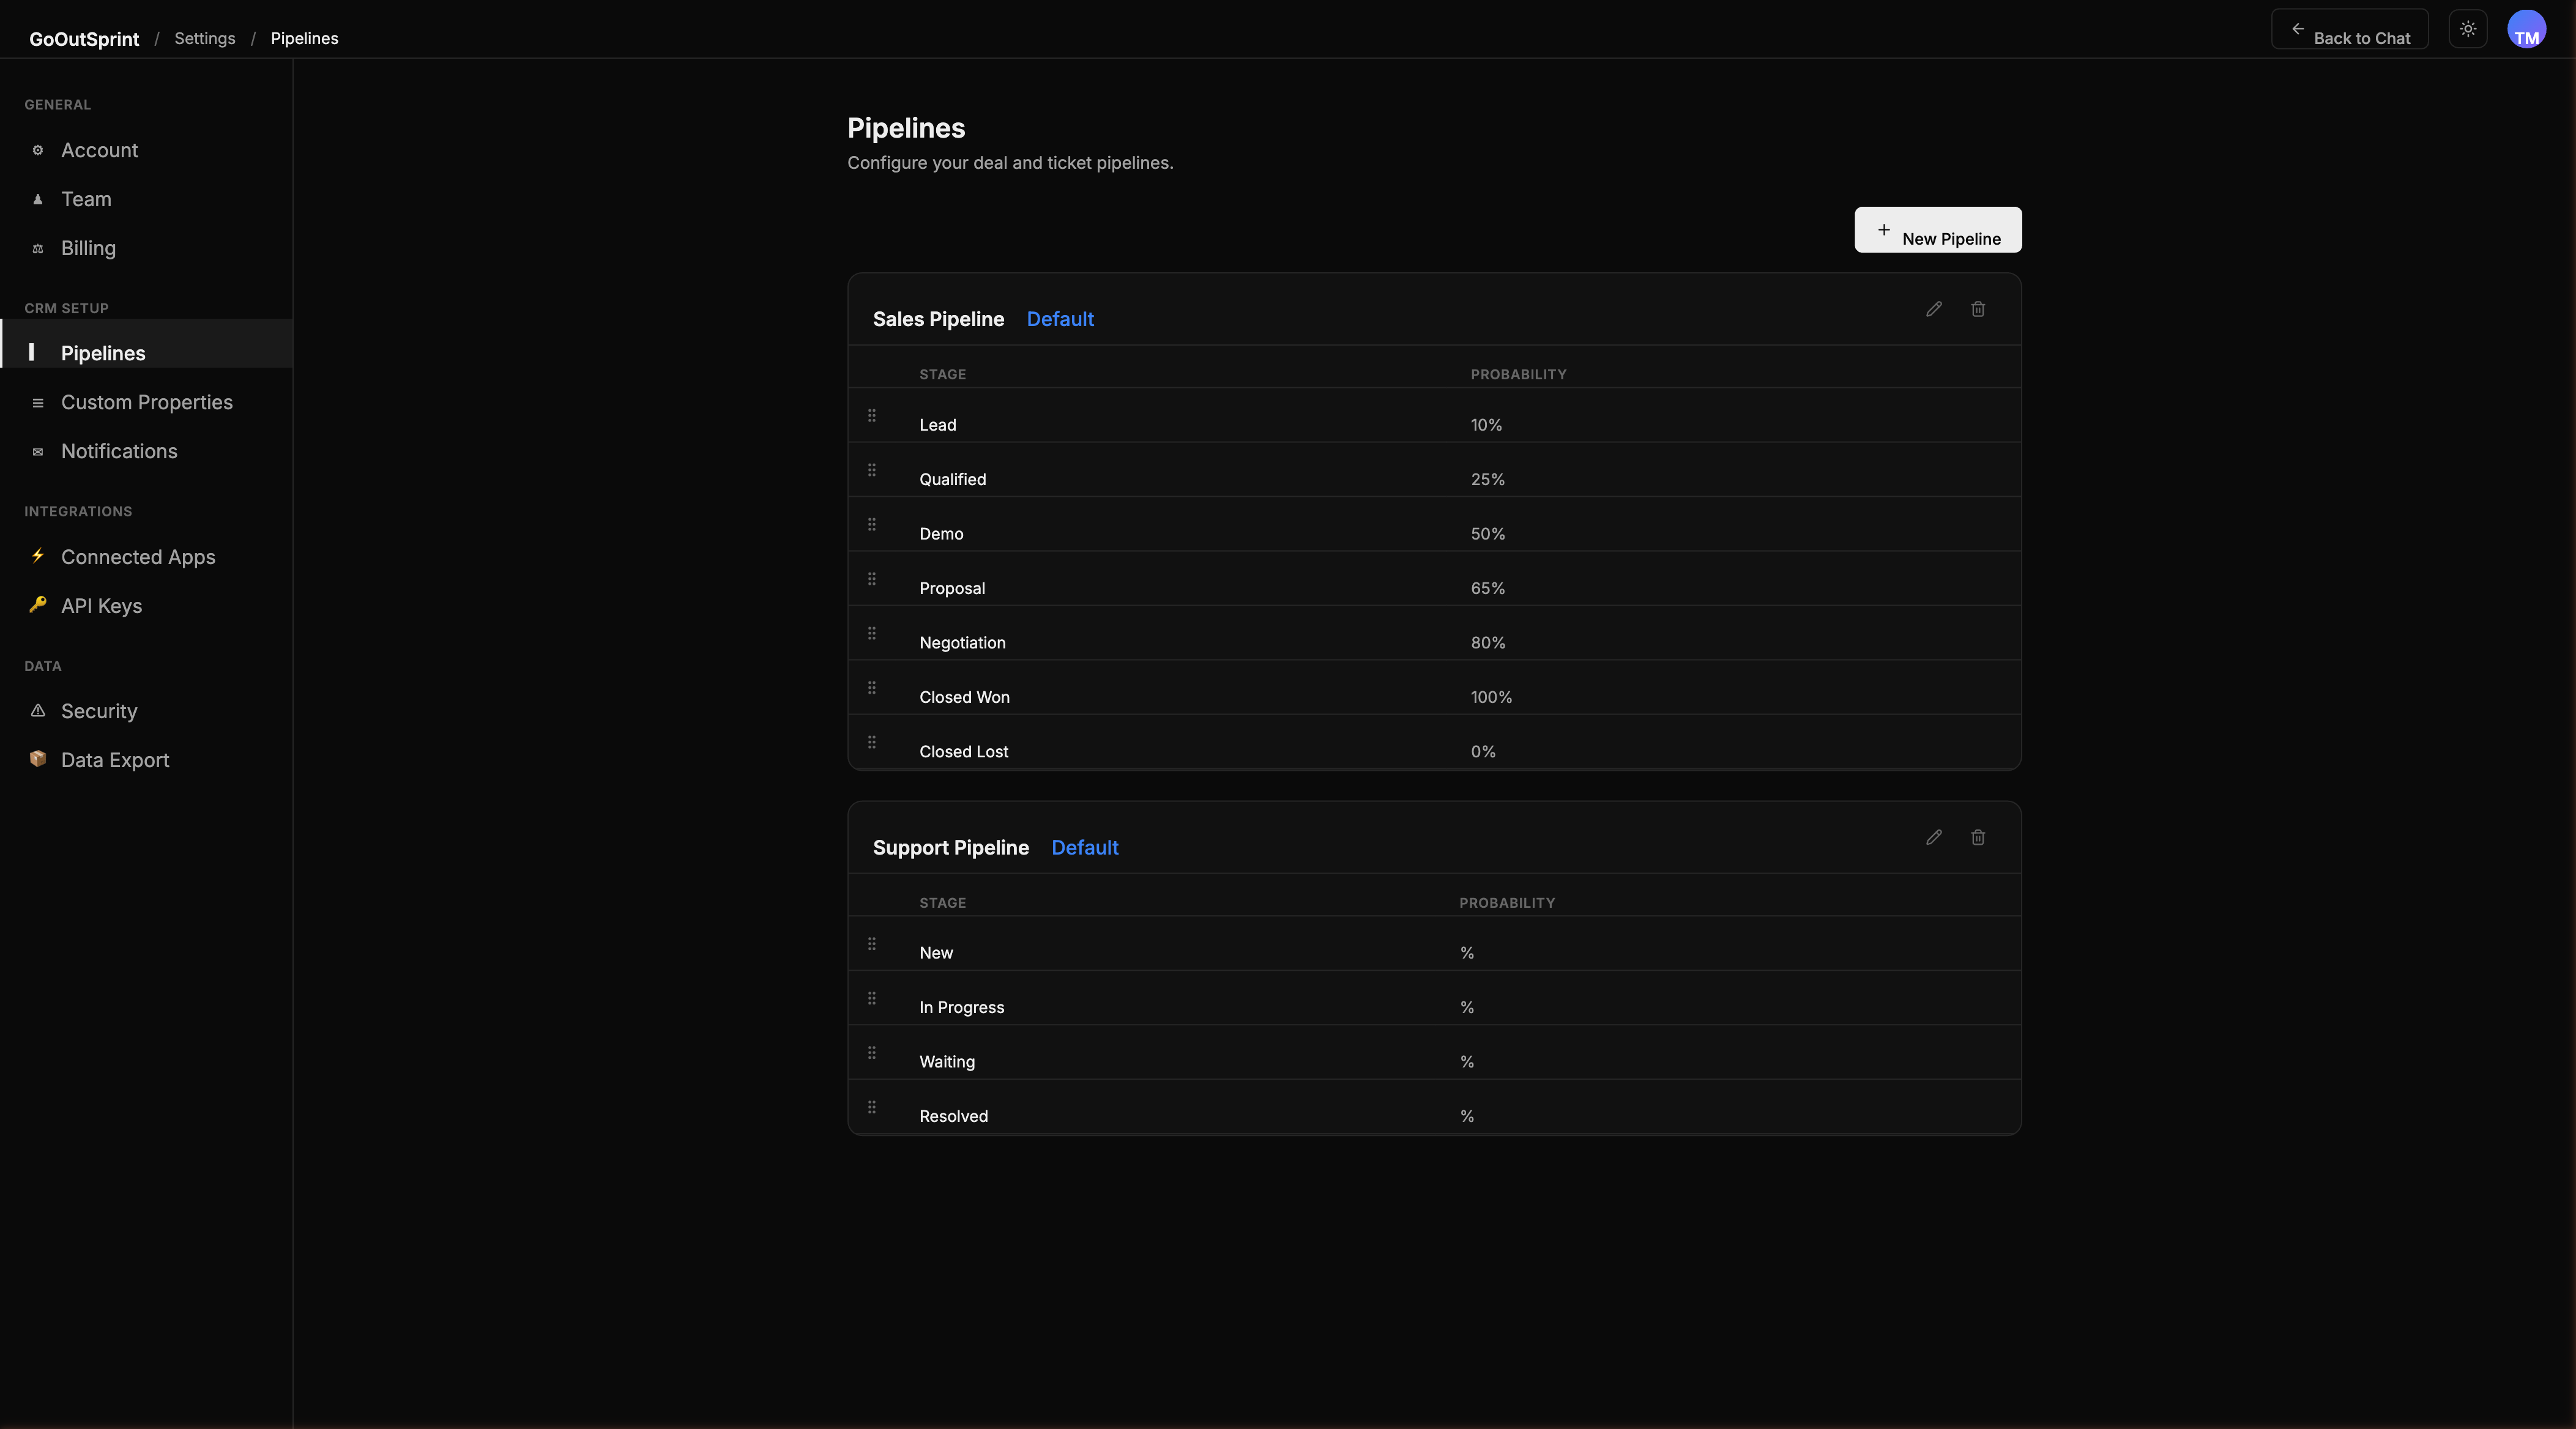Grab the drag handle beside Lead stage
The width and height of the screenshot is (2576, 1429).
[871, 415]
